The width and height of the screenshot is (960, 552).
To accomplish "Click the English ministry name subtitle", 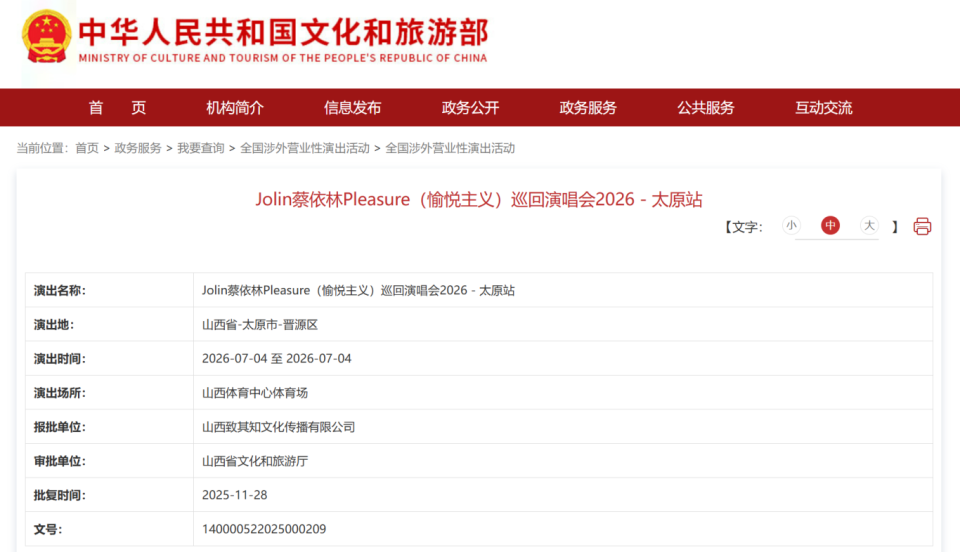I will 283,58.
